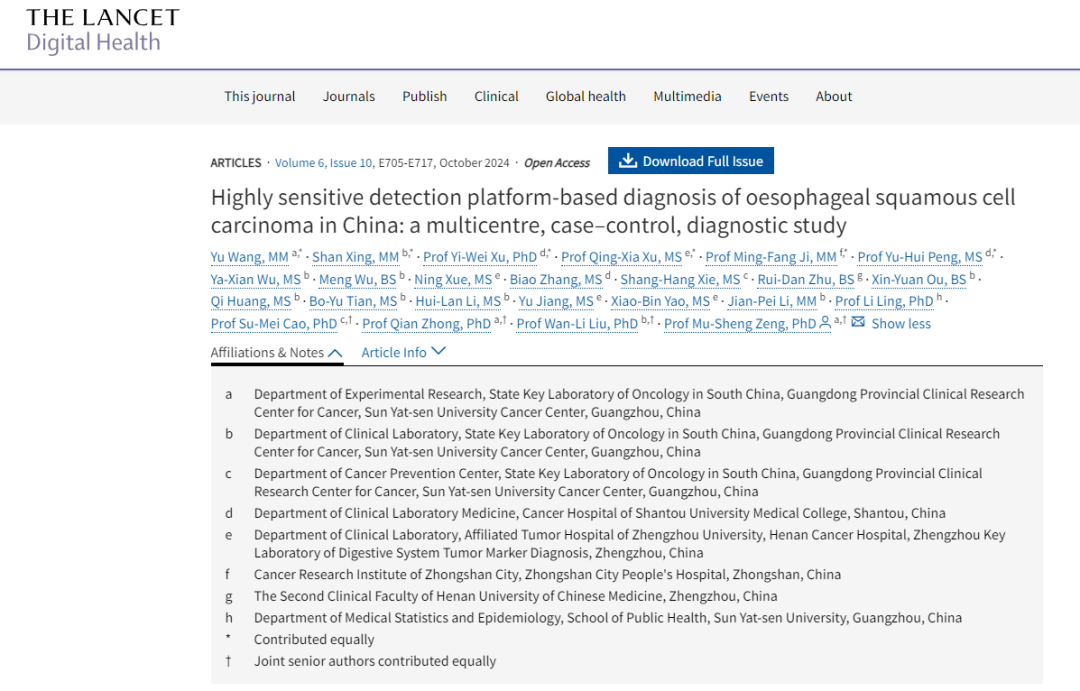Click the ARTICLES section label
This screenshot has height=691, width=1080.
236,163
